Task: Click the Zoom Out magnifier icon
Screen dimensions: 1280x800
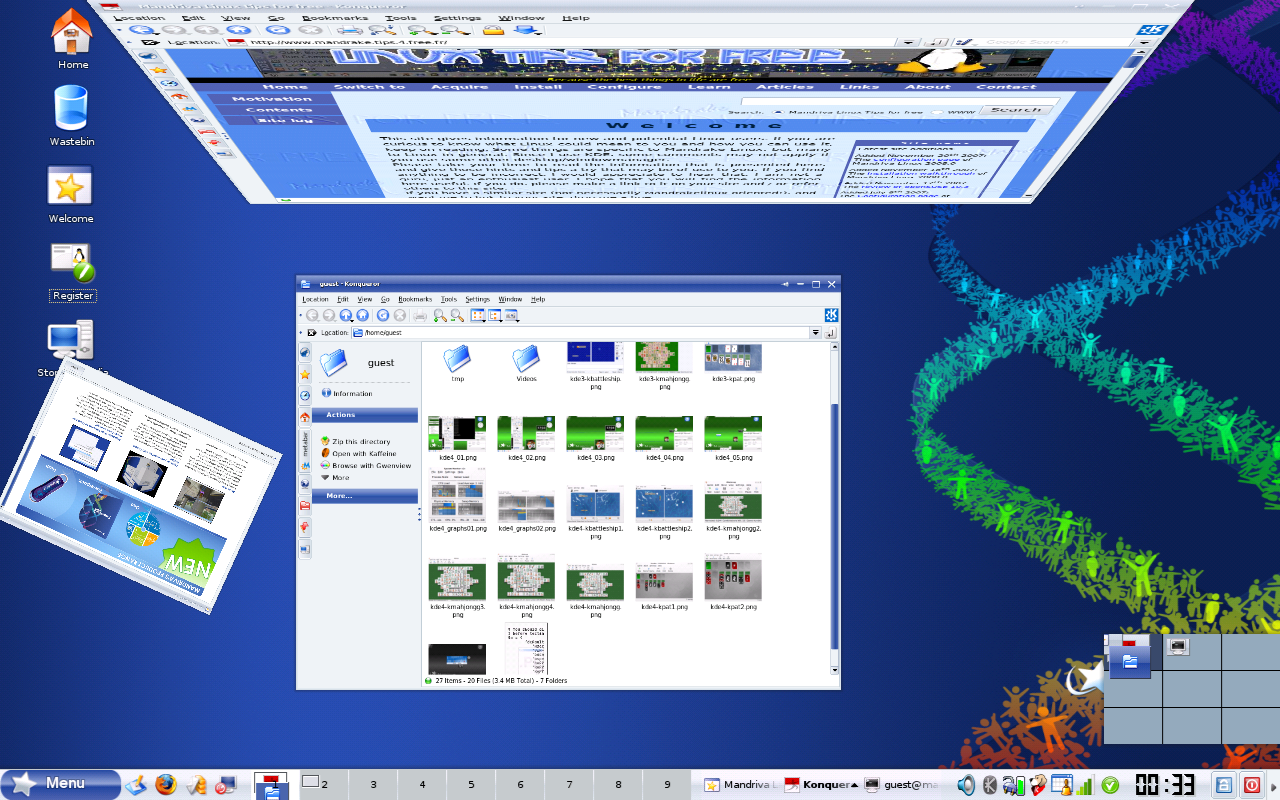Action: point(457,315)
